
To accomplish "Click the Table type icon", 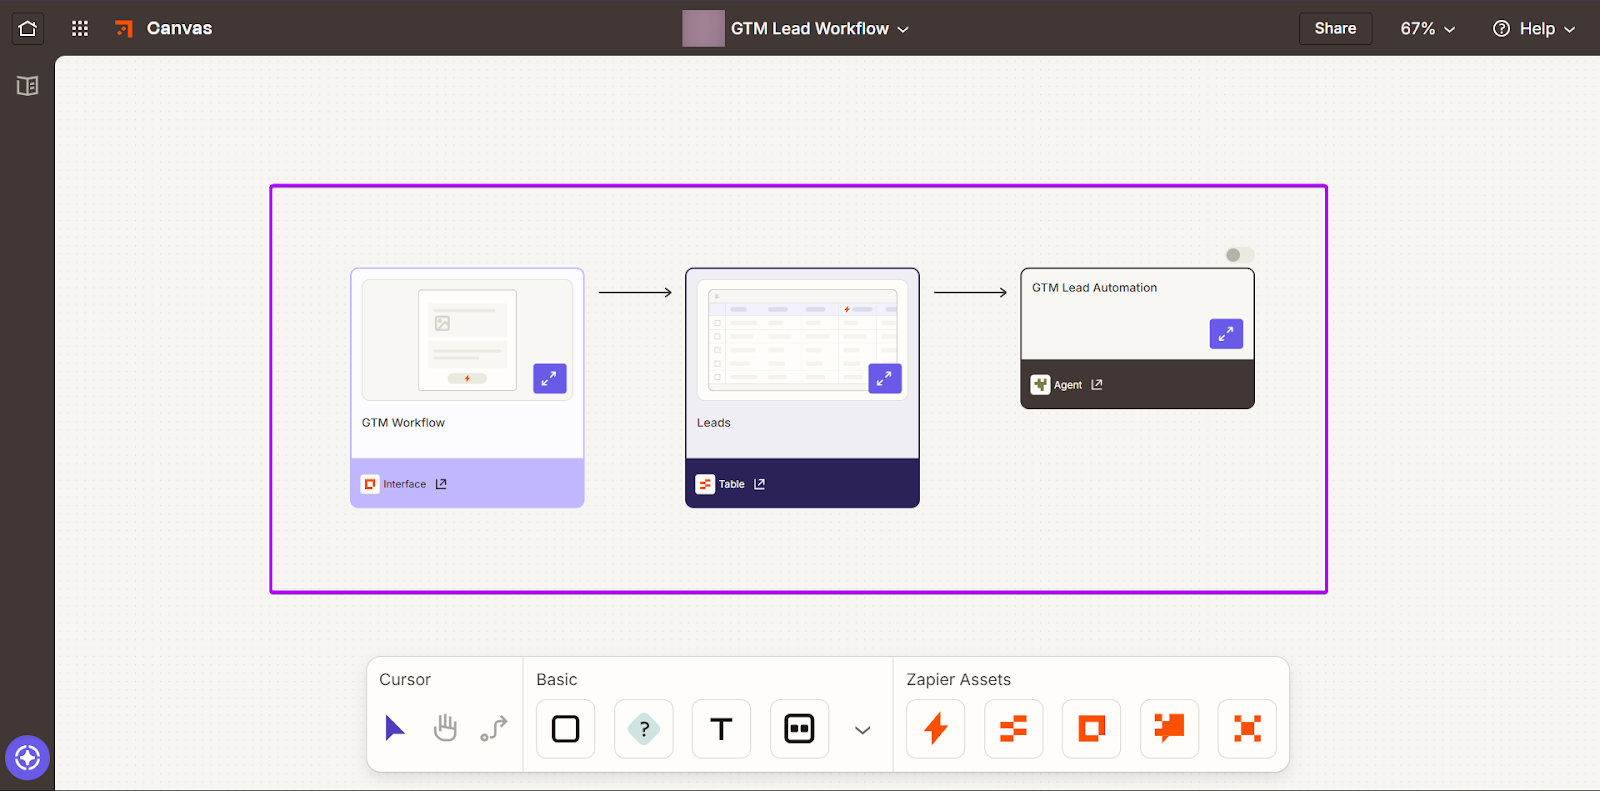I will [705, 484].
